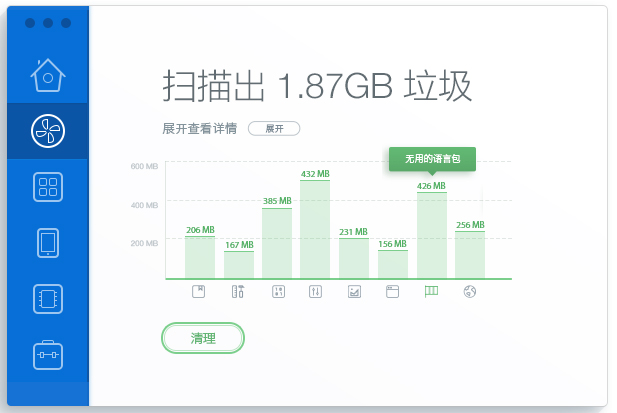Image resolution: width=617 pixels, height=413 pixels.
Task: Click the 426 MB language pack bar
Action: [x=431, y=235]
